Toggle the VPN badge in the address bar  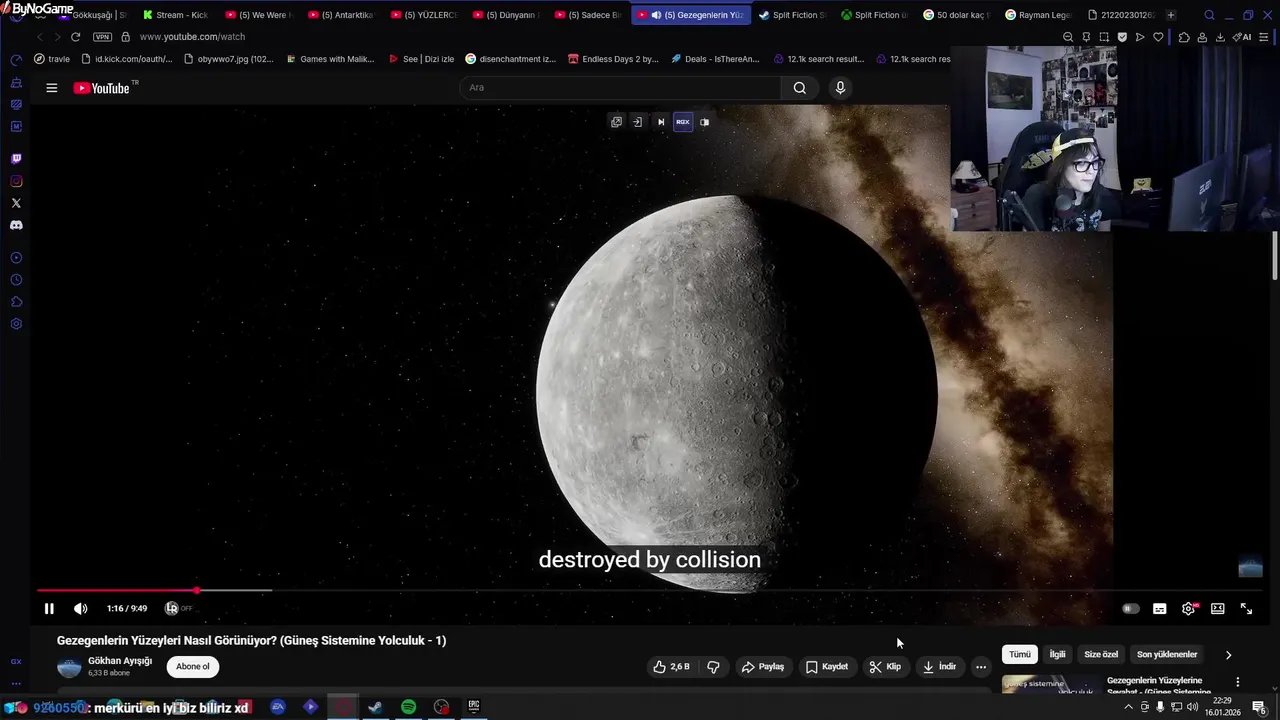[x=102, y=37]
